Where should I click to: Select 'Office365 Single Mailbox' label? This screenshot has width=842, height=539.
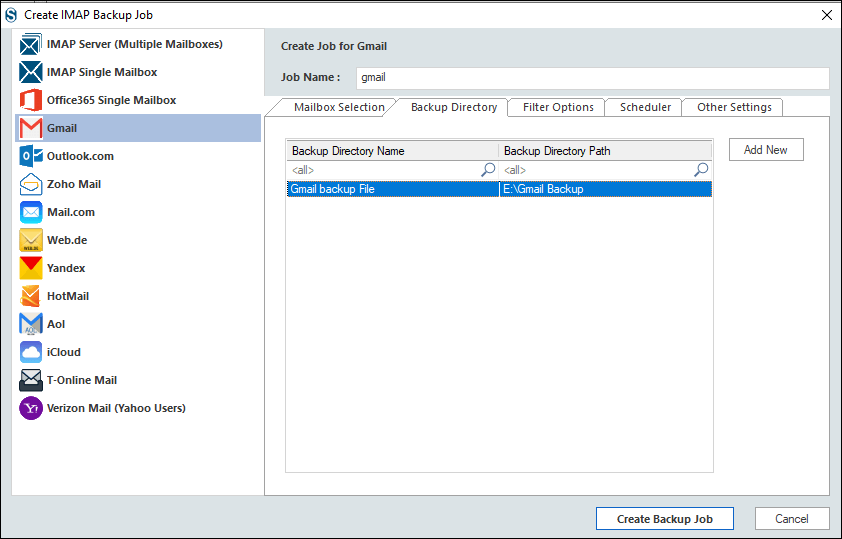pyautogui.click(x=111, y=100)
